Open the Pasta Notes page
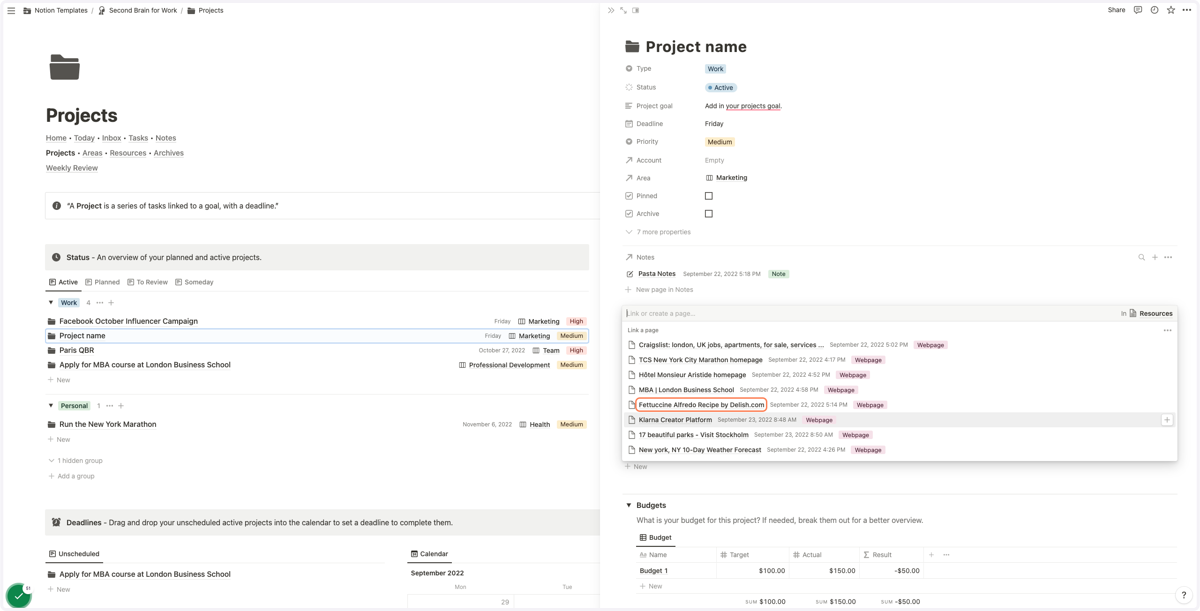The width and height of the screenshot is (1200, 611). (x=657, y=274)
